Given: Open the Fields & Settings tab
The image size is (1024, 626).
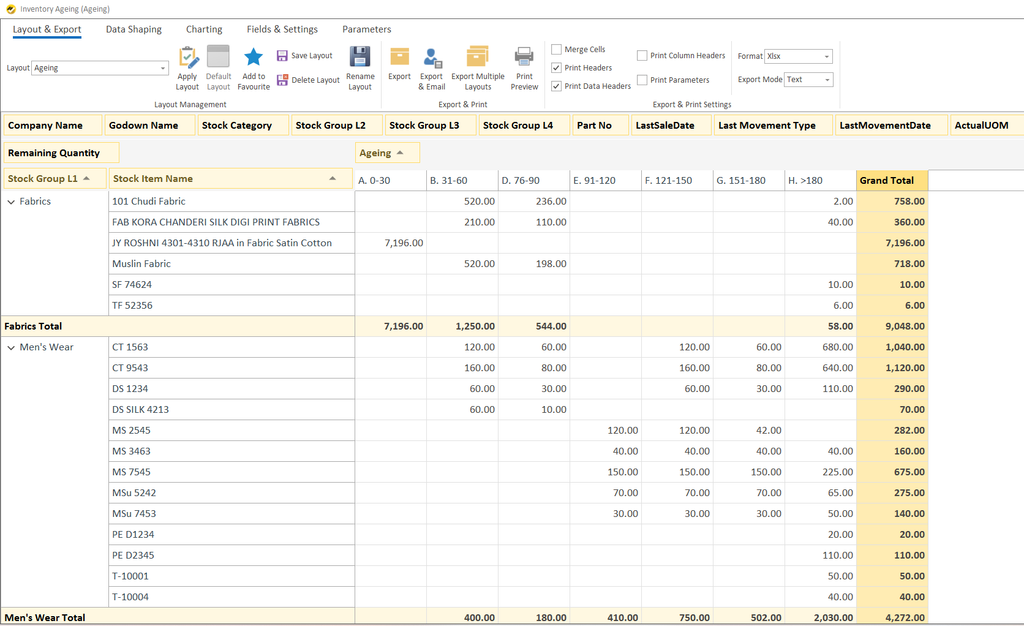Looking at the screenshot, I should coord(282,29).
